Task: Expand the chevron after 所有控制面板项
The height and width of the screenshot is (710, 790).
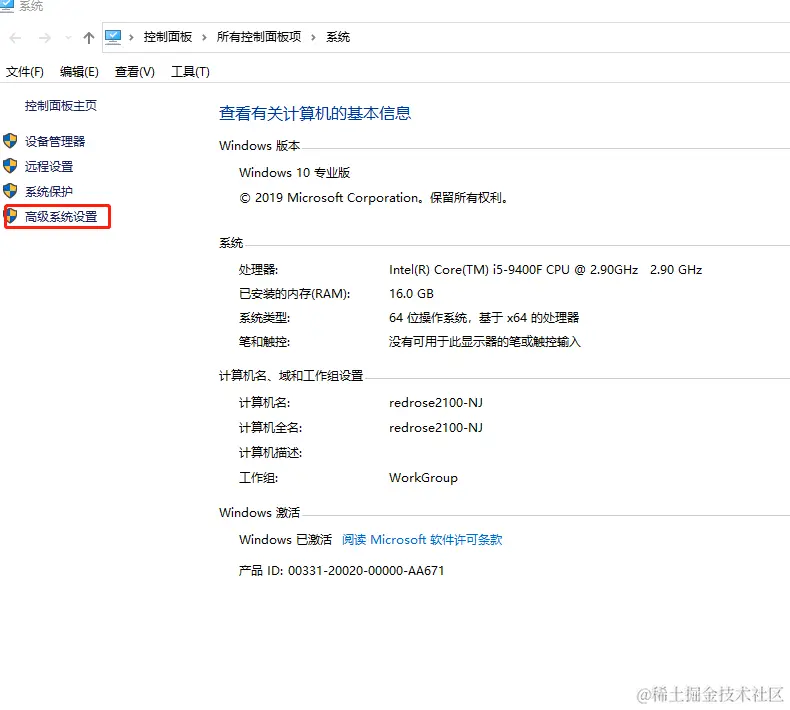Action: (313, 37)
